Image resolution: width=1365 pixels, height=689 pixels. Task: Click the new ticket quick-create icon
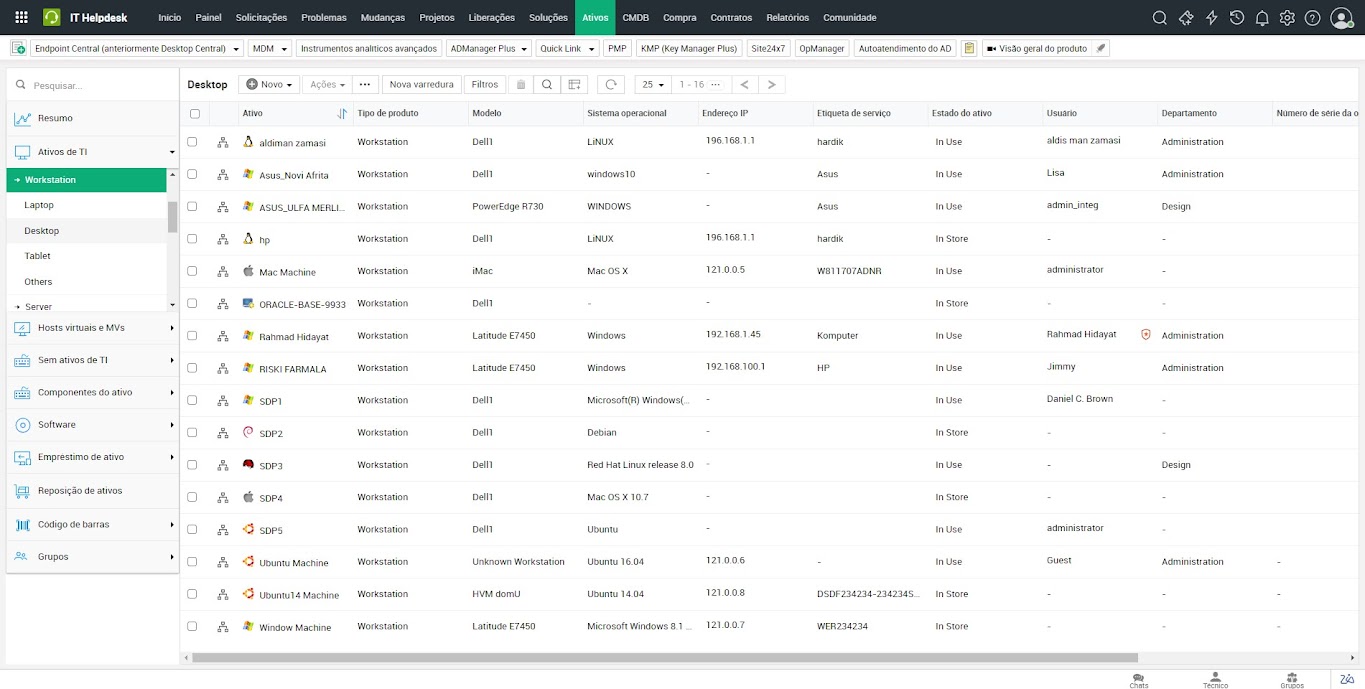[1186, 17]
